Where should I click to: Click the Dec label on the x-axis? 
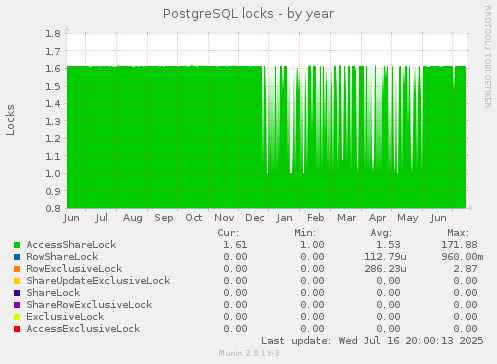click(255, 218)
